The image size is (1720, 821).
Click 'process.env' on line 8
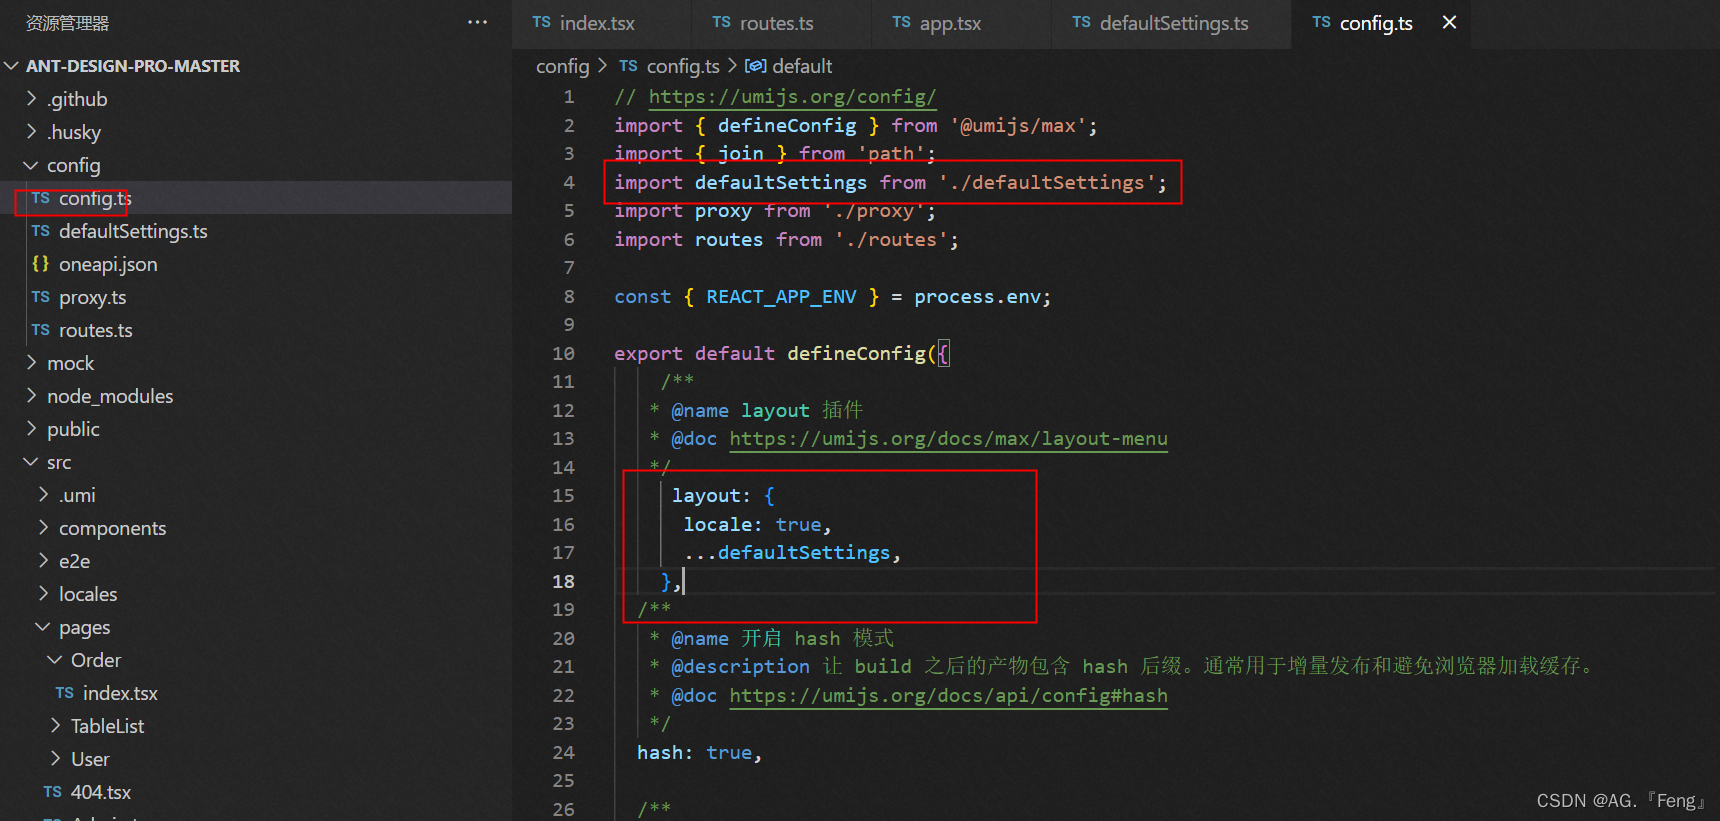[977, 297]
